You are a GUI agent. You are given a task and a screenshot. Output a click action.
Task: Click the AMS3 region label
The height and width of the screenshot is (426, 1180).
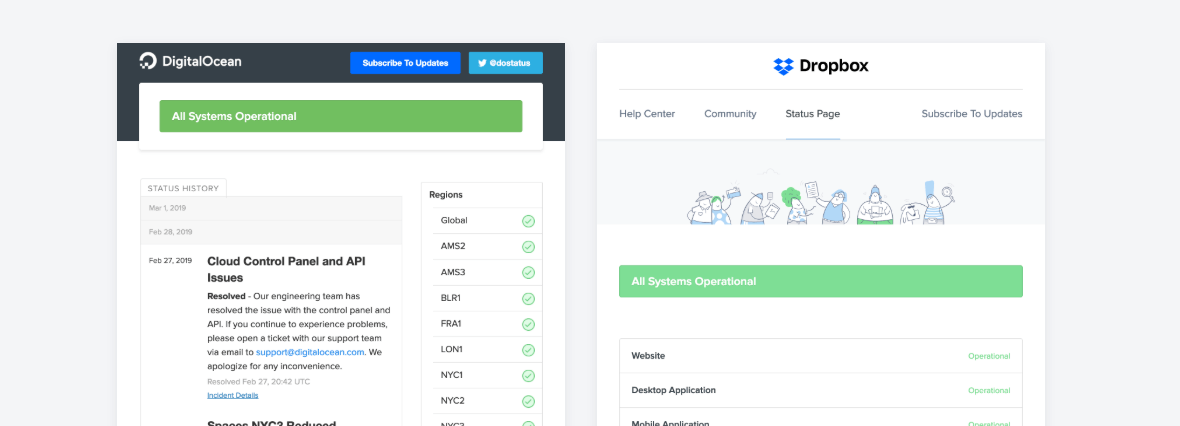[453, 272]
